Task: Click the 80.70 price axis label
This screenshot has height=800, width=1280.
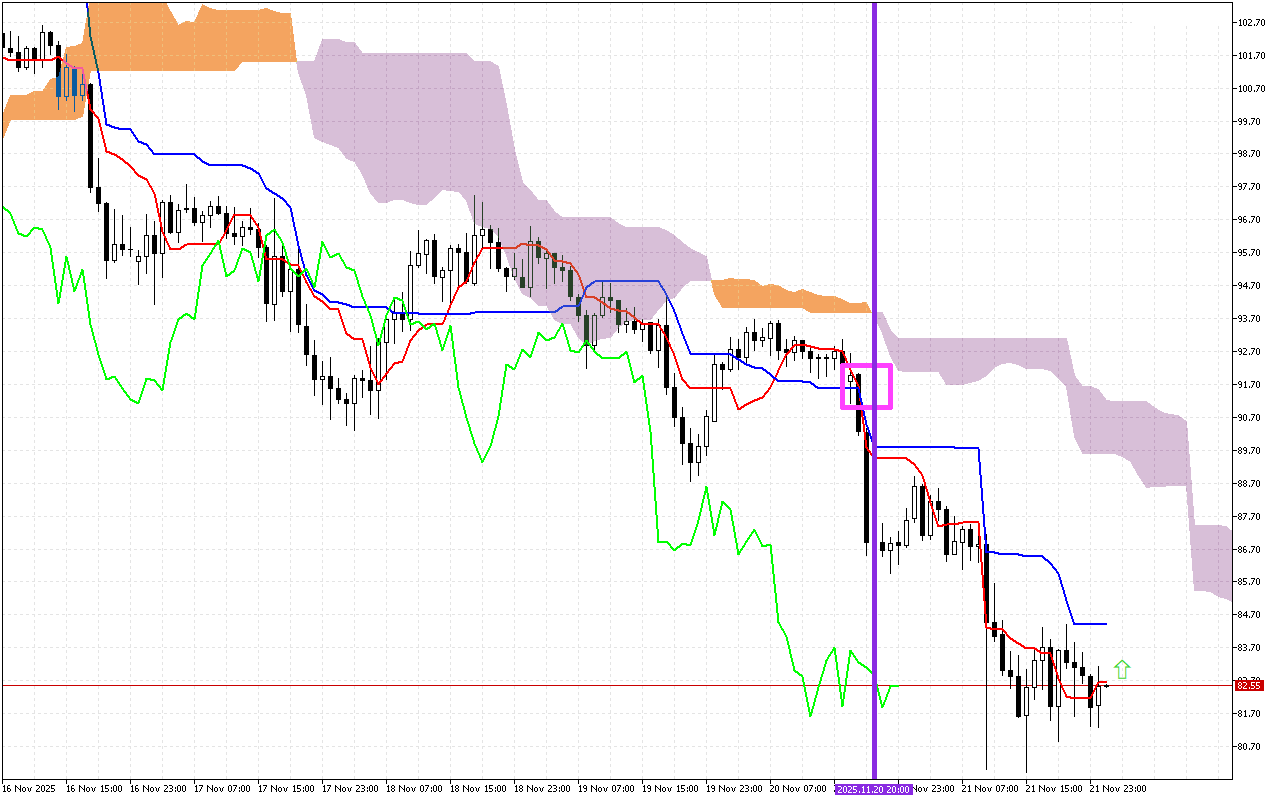Action: pos(1251,747)
